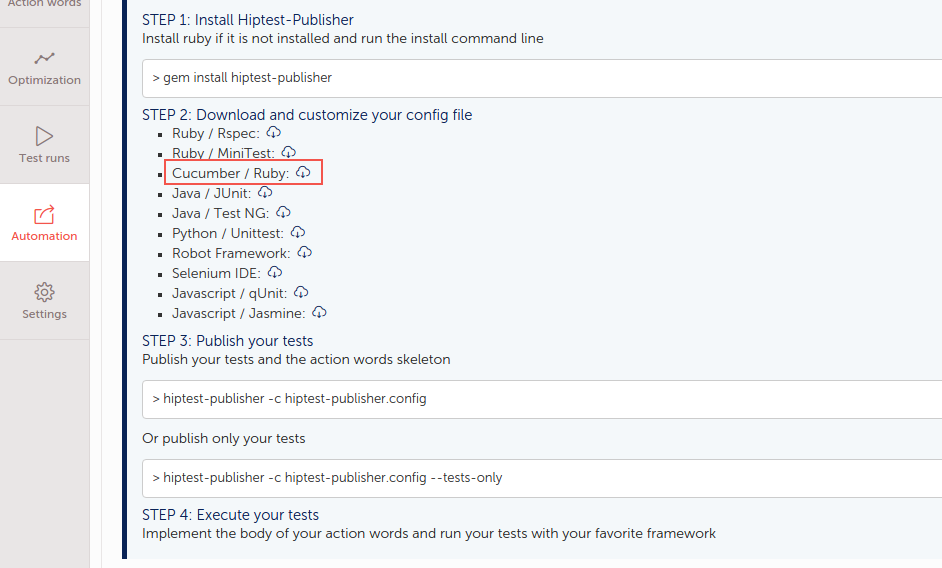Download the Robot Framework config file
Image resolution: width=942 pixels, height=568 pixels.
(305, 252)
